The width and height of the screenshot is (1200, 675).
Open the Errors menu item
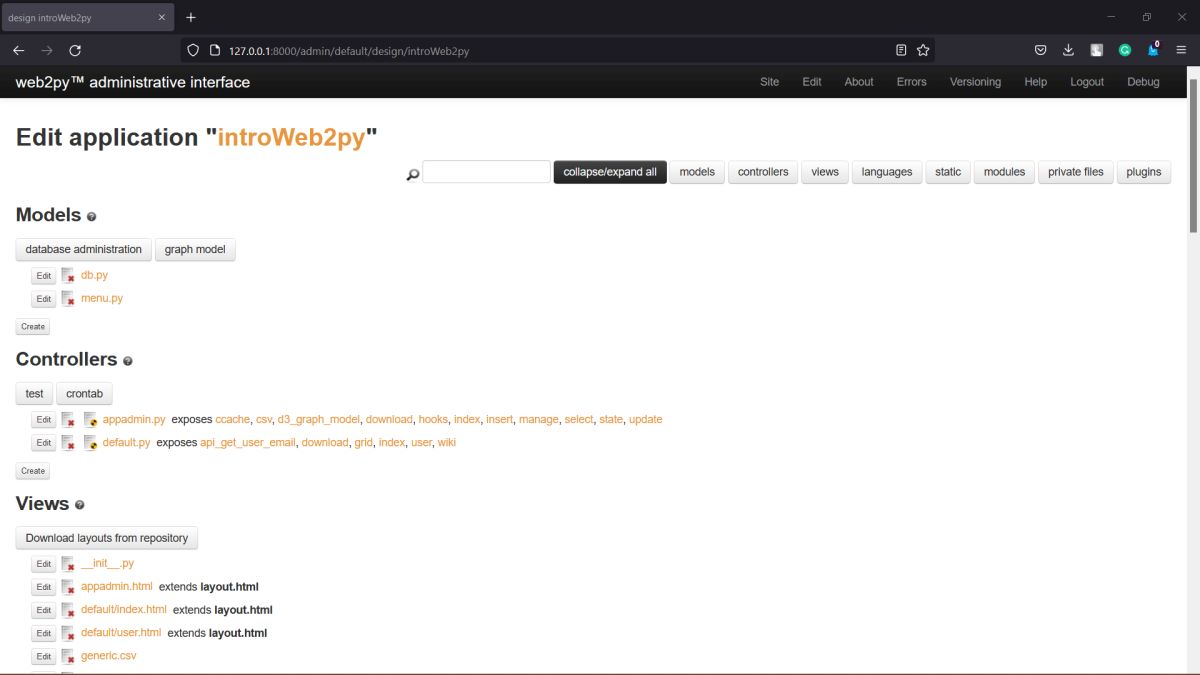pos(912,82)
